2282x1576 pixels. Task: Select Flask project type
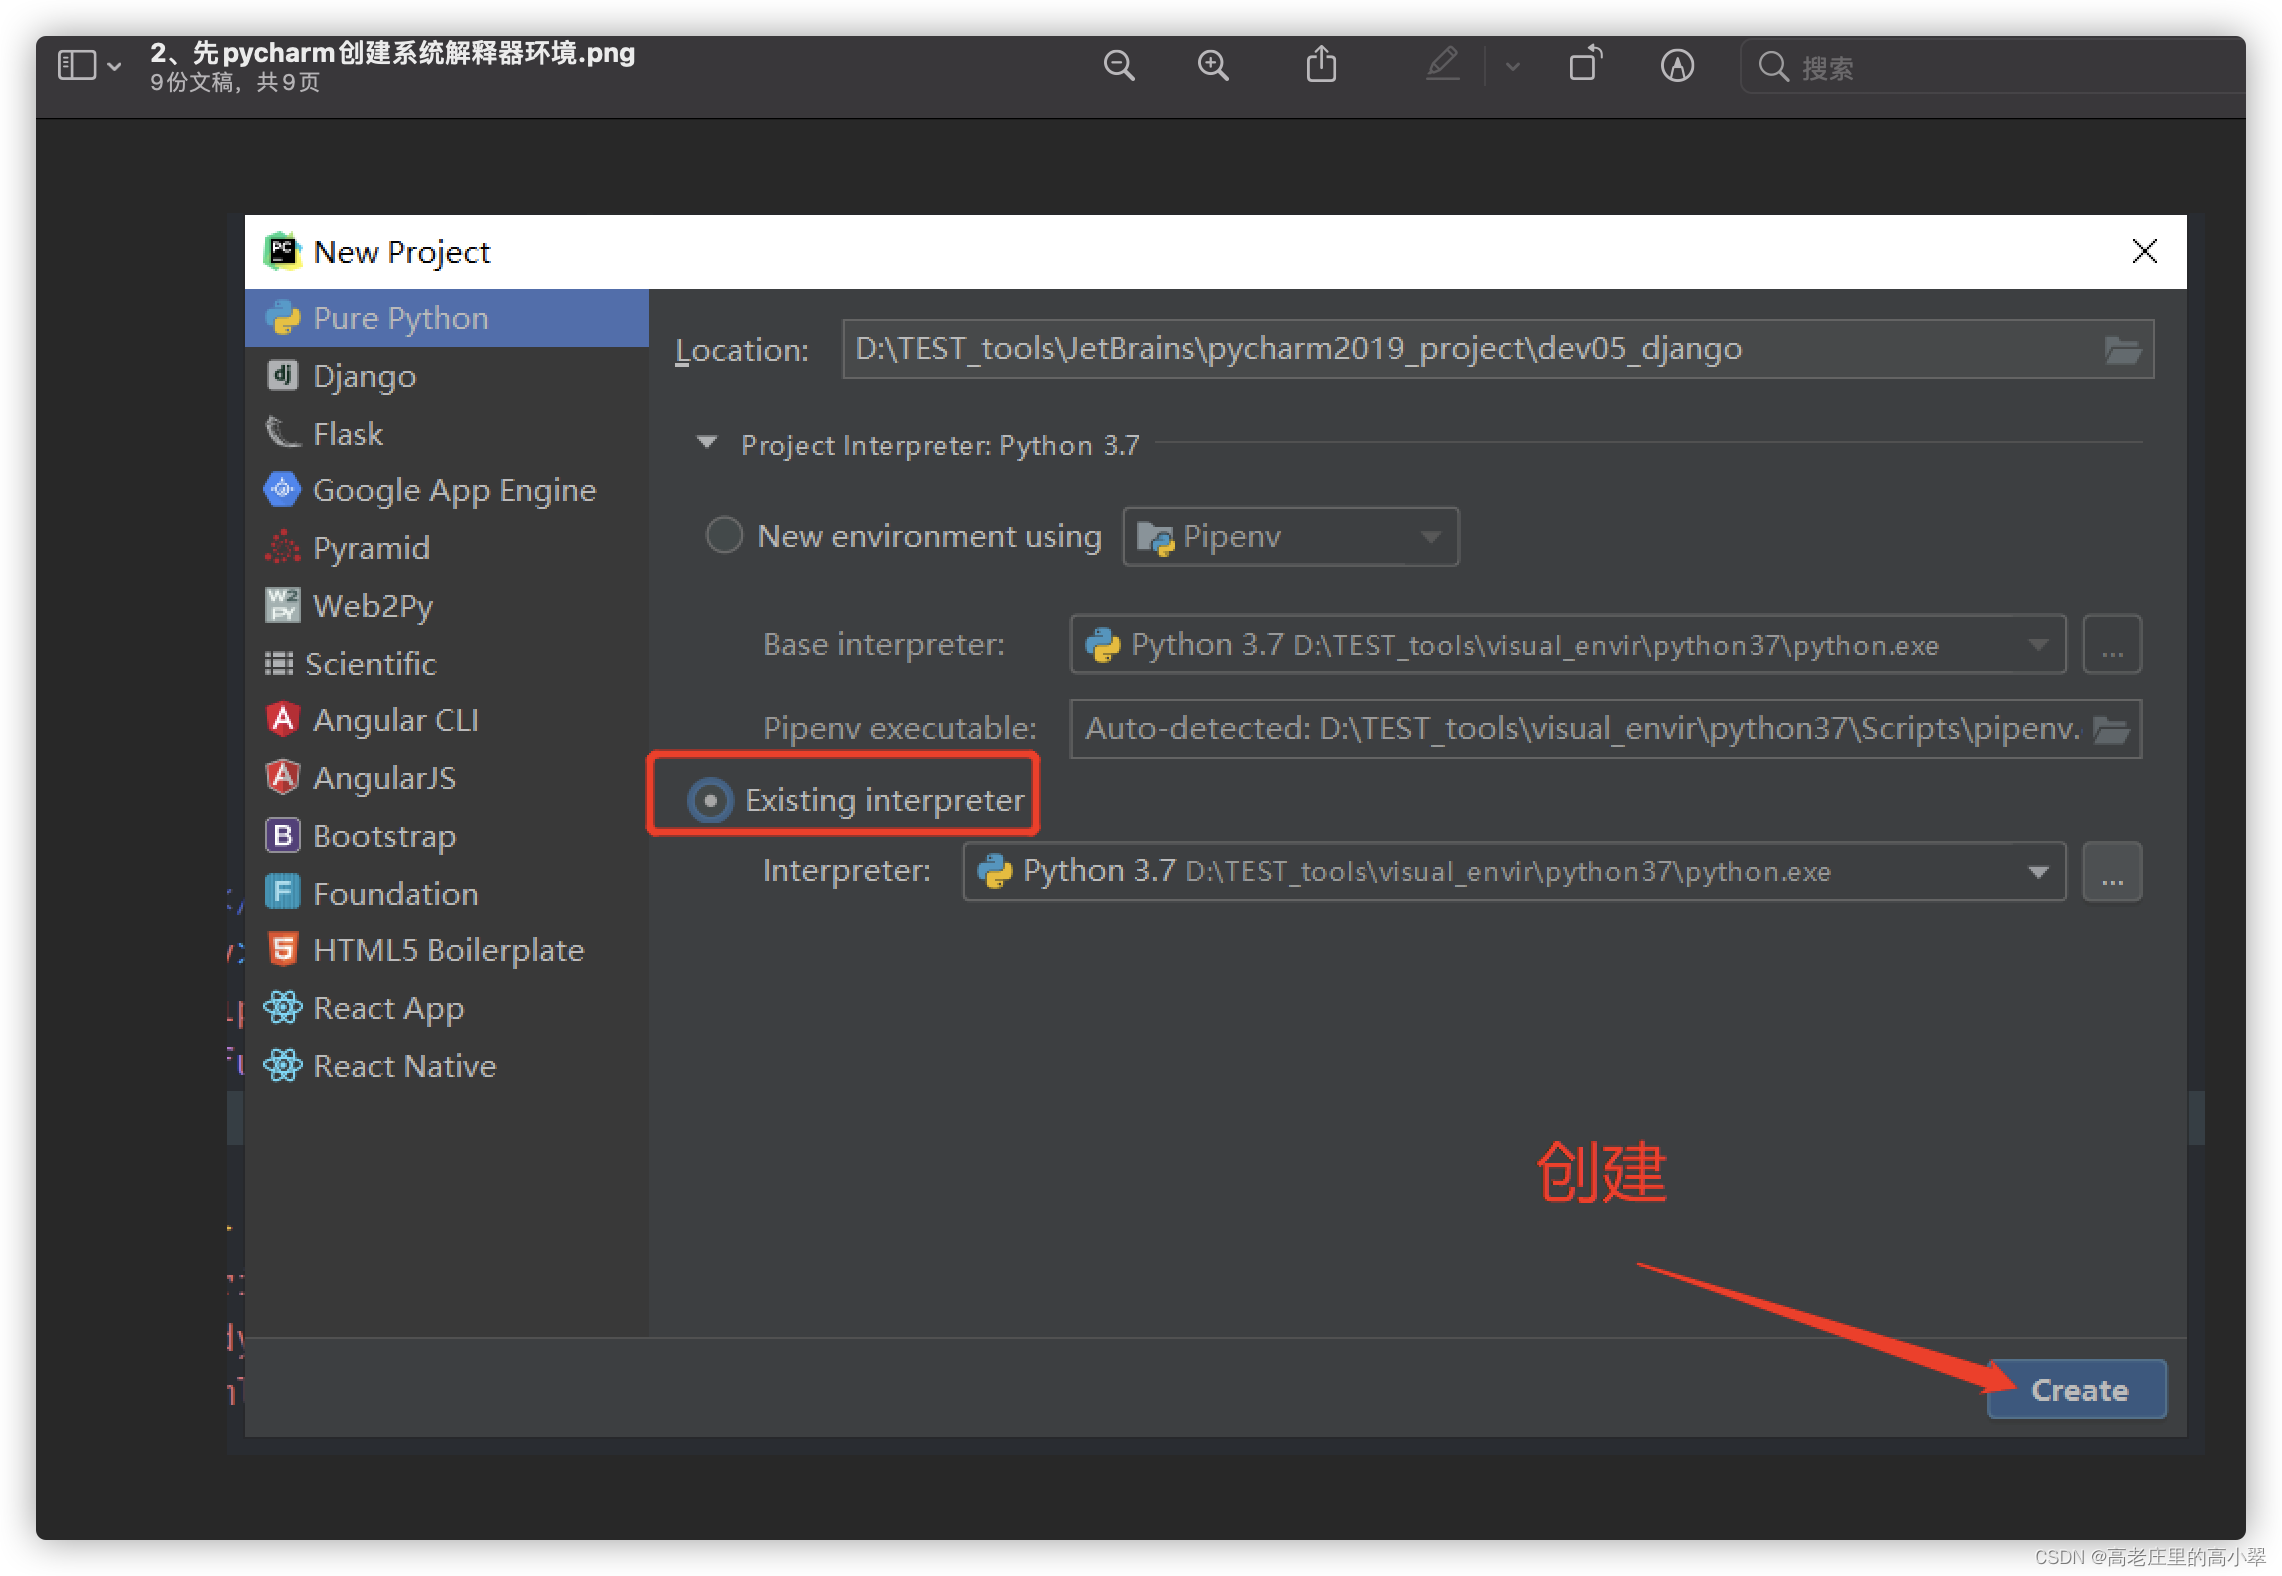[347, 434]
